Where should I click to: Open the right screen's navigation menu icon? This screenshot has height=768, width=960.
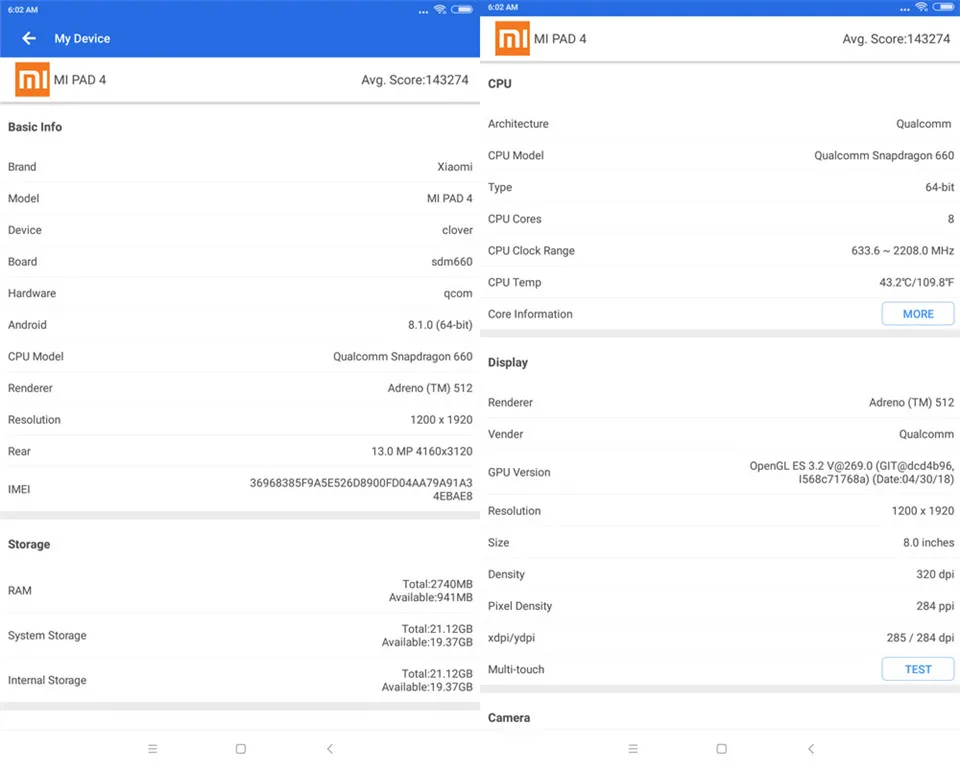pyautogui.click(x=633, y=748)
